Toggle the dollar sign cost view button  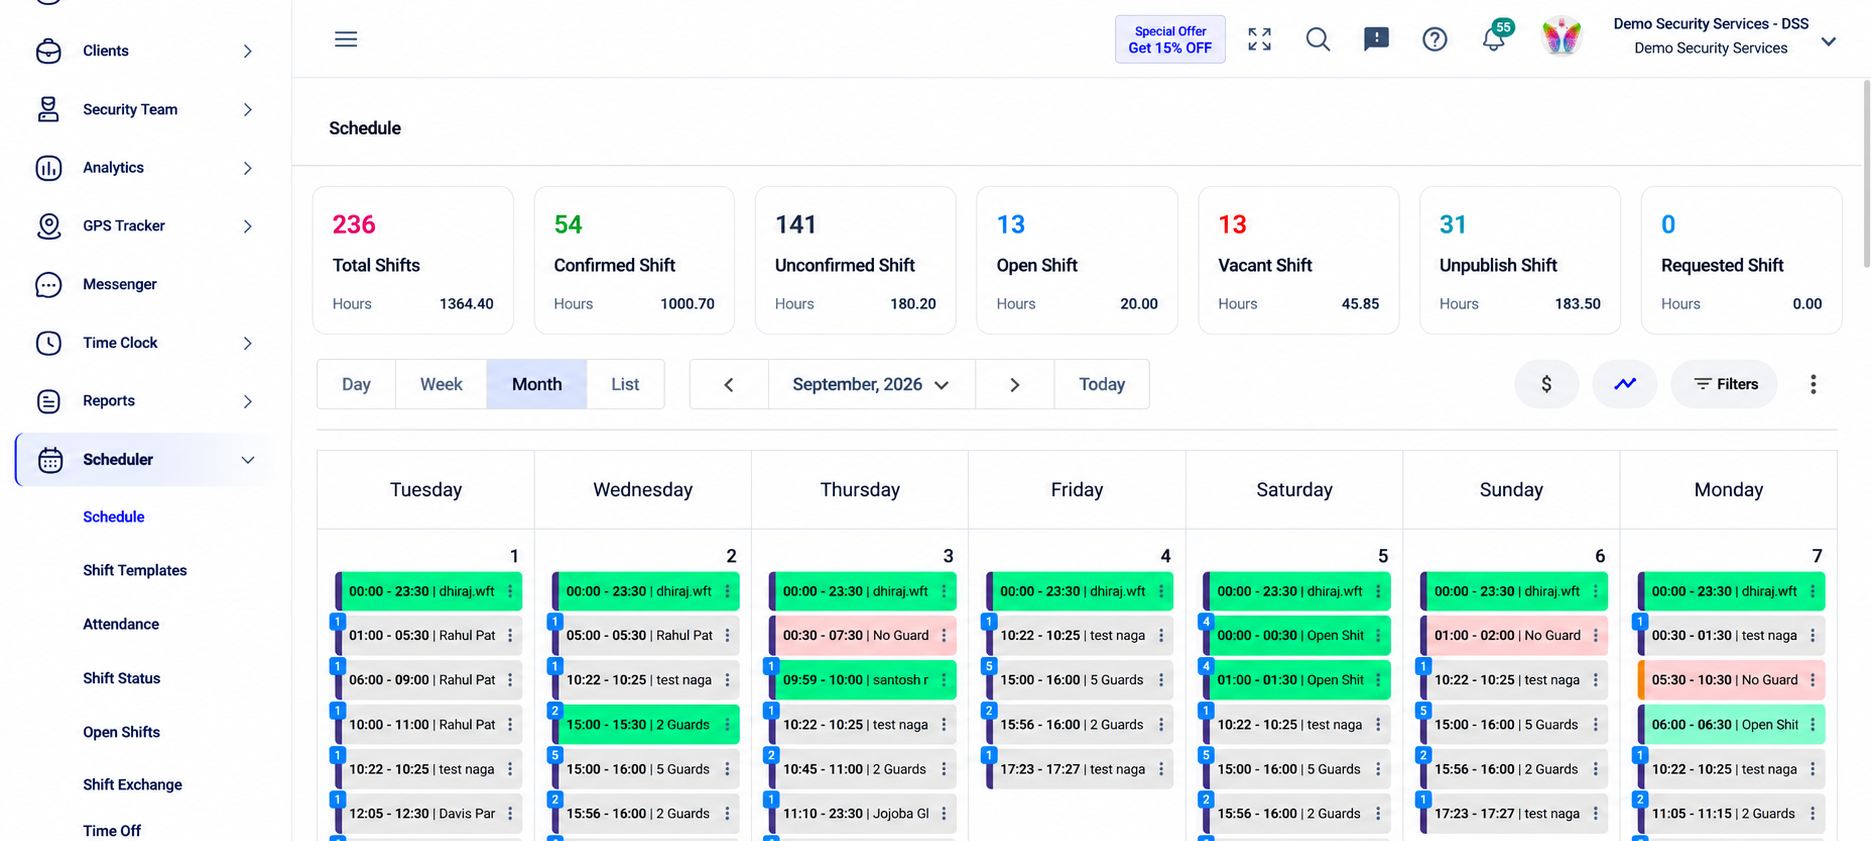pos(1546,384)
